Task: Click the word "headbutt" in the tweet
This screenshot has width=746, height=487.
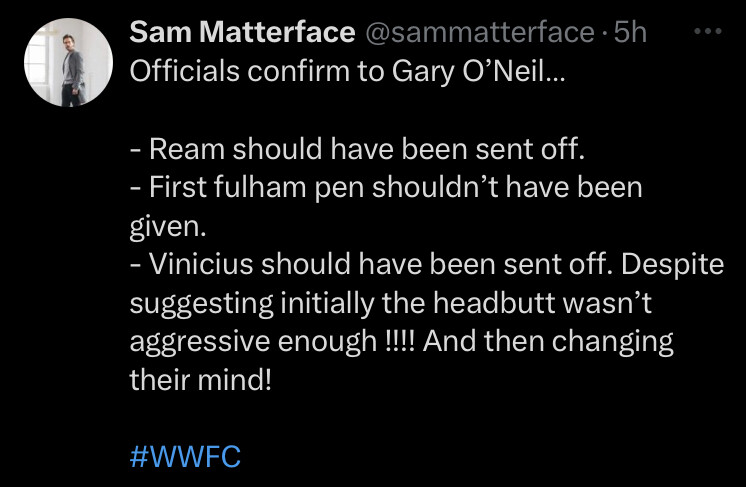Action: [x=494, y=302]
